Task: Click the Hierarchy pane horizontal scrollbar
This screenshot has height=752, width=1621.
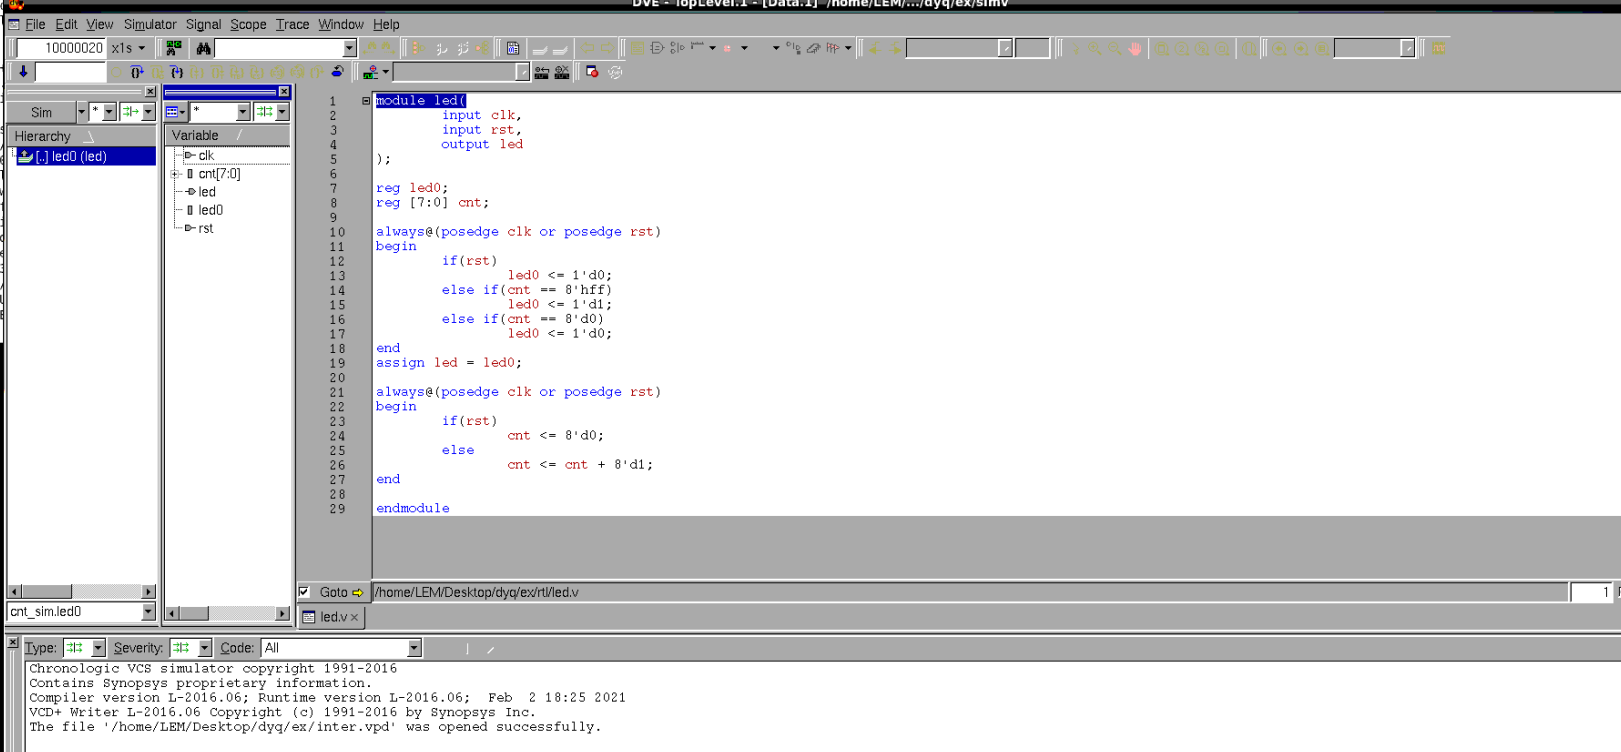Action: (82, 592)
